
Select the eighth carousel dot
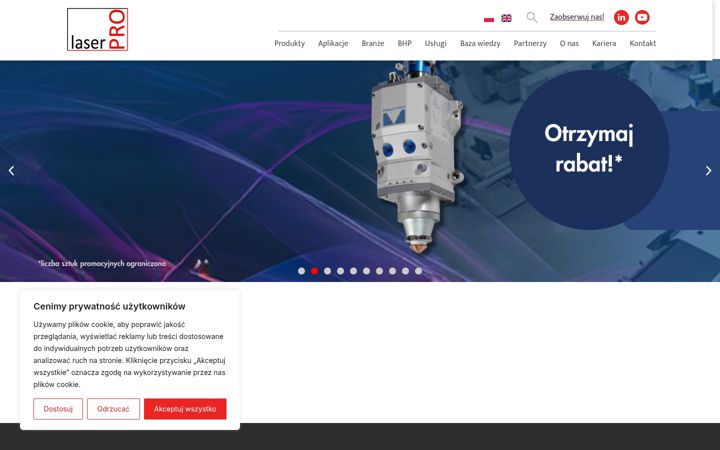point(392,271)
